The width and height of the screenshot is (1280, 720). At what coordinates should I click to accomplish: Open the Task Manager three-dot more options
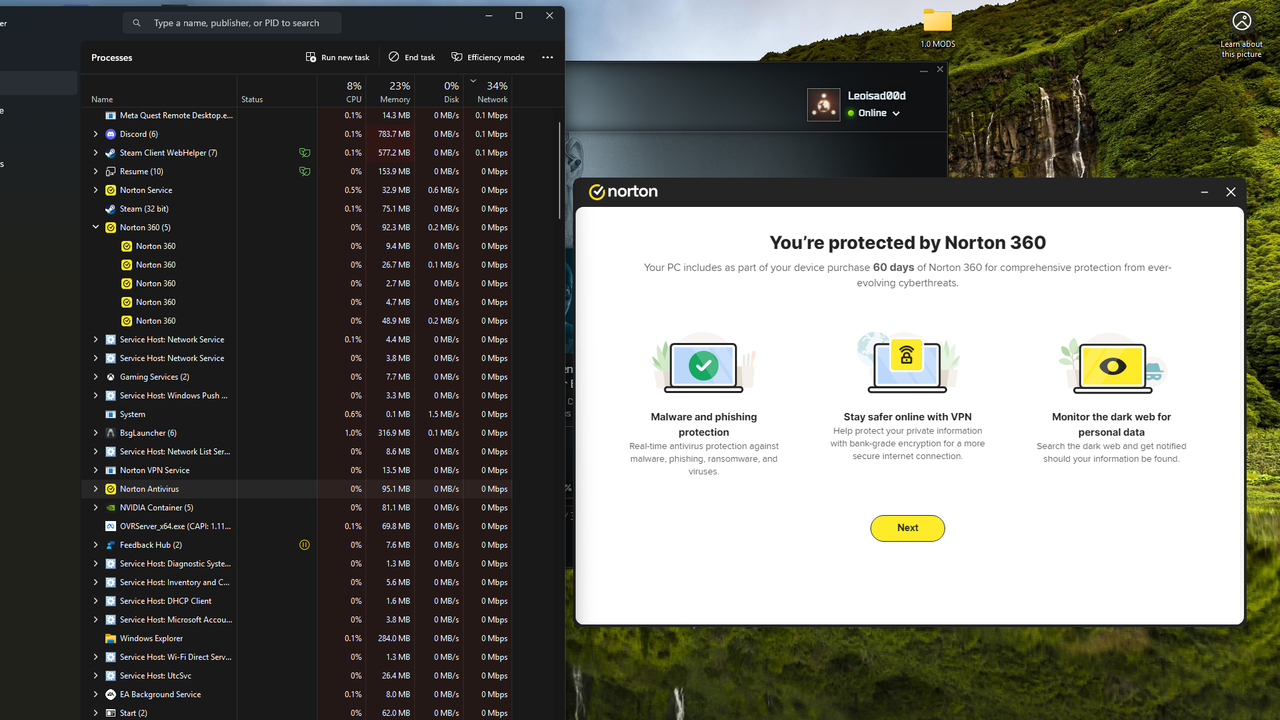pyautogui.click(x=547, y=57)
